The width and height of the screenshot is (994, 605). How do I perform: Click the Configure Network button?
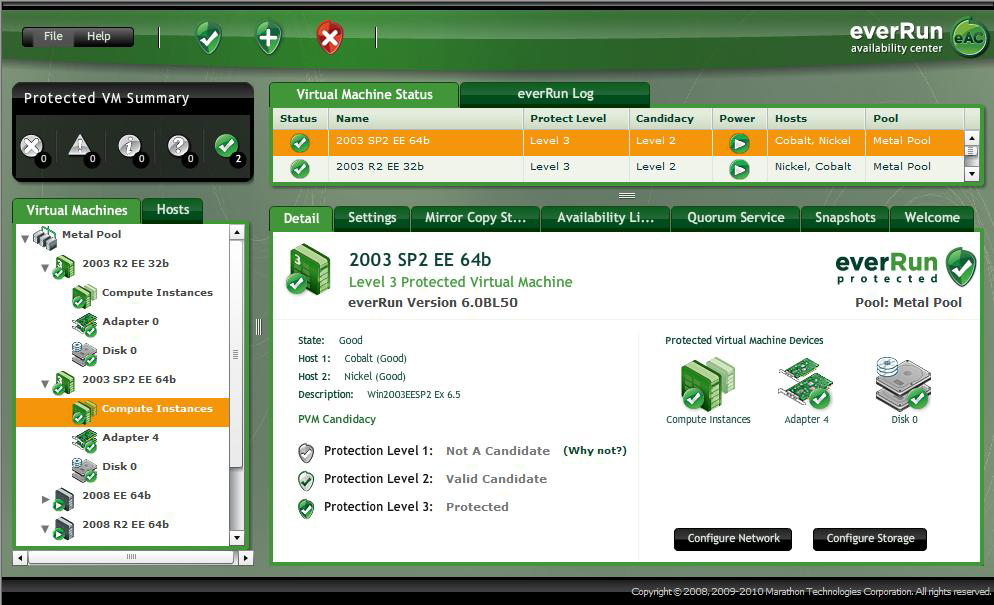point(733,538)
